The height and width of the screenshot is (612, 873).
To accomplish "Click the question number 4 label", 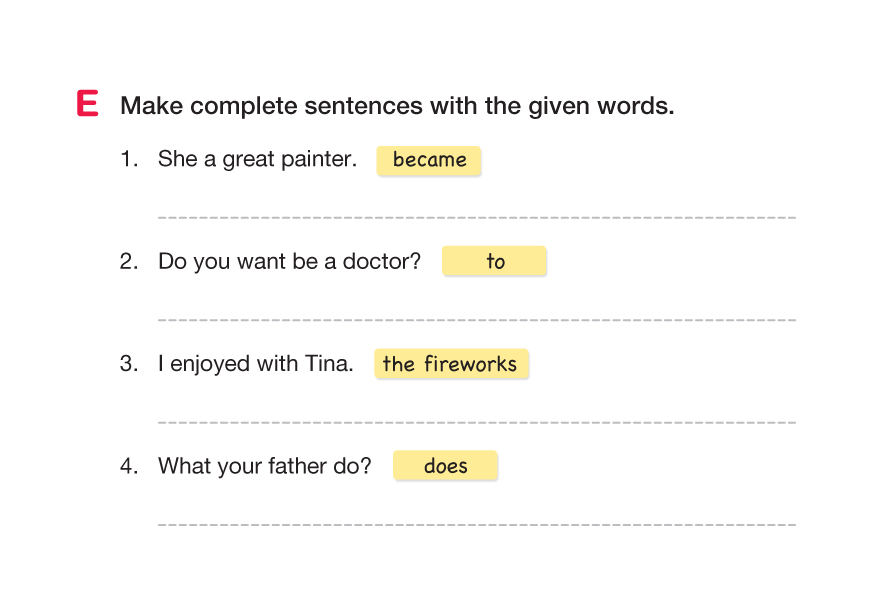I will (x=128, y=466).
